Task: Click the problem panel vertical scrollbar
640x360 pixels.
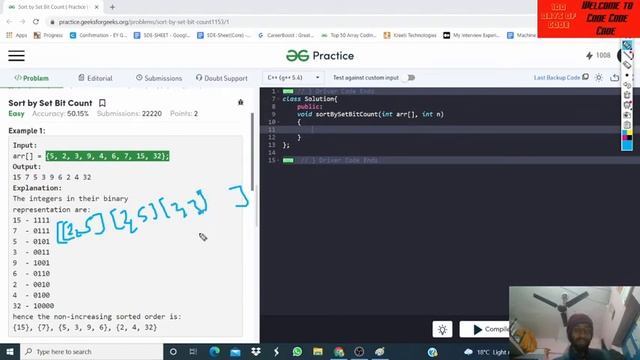Action: pos(253,151)
